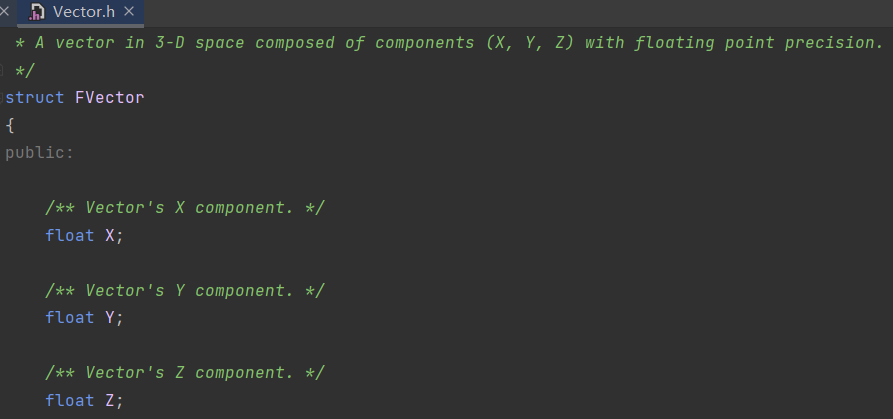Viewport: 893px width, 419px height.
Task: Click the float keyword before Z
Action: [70, 401]
